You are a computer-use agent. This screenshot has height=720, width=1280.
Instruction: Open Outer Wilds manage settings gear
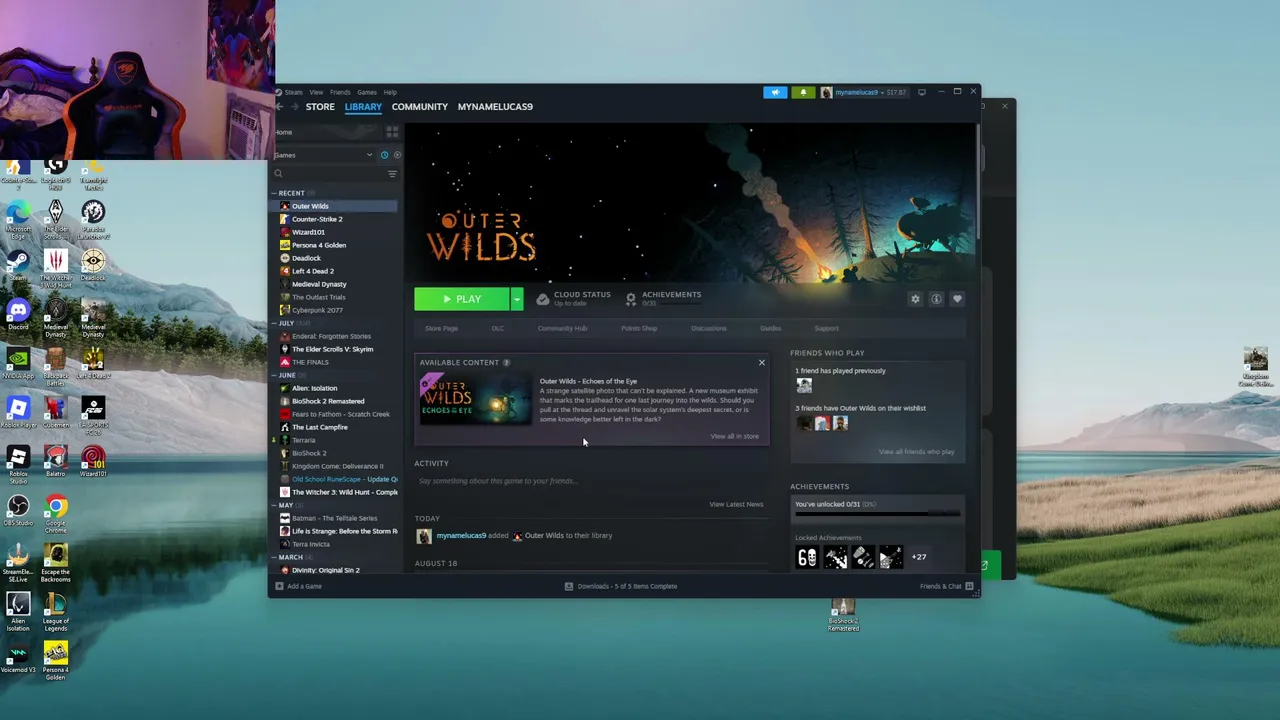(915, 299)
